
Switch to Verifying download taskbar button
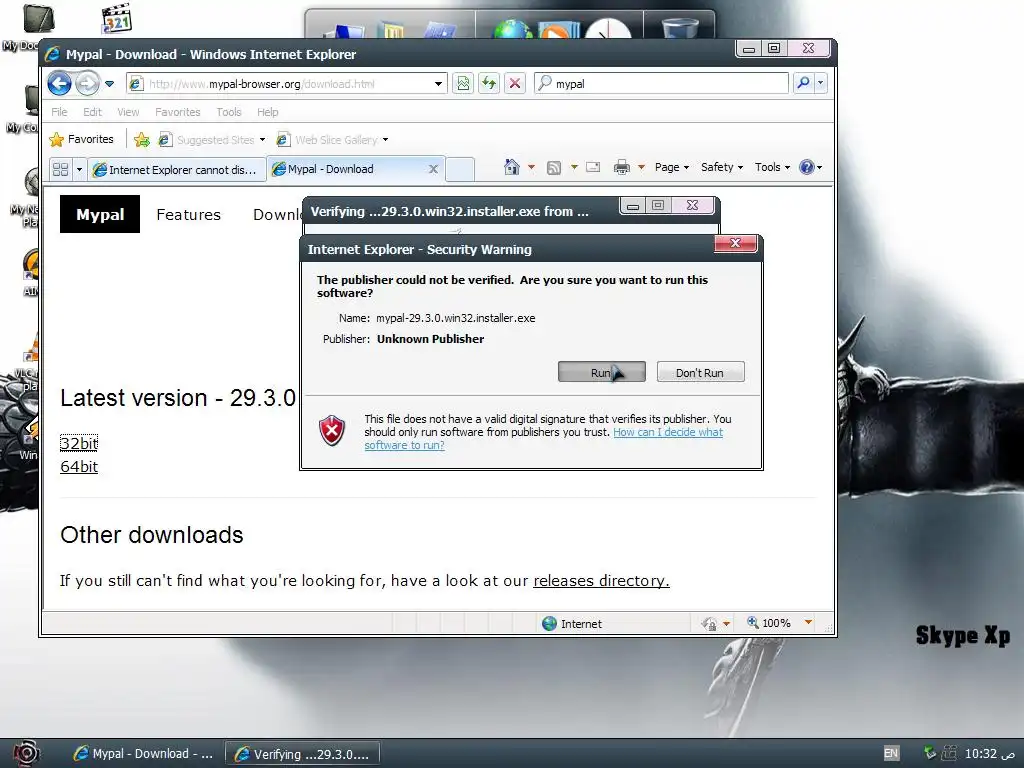(302, 754)
